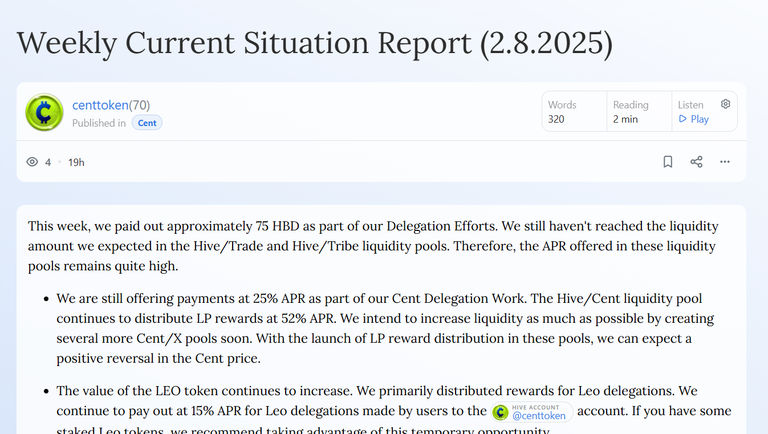Open the centtoken profile avatar

[x=44, y=112]
